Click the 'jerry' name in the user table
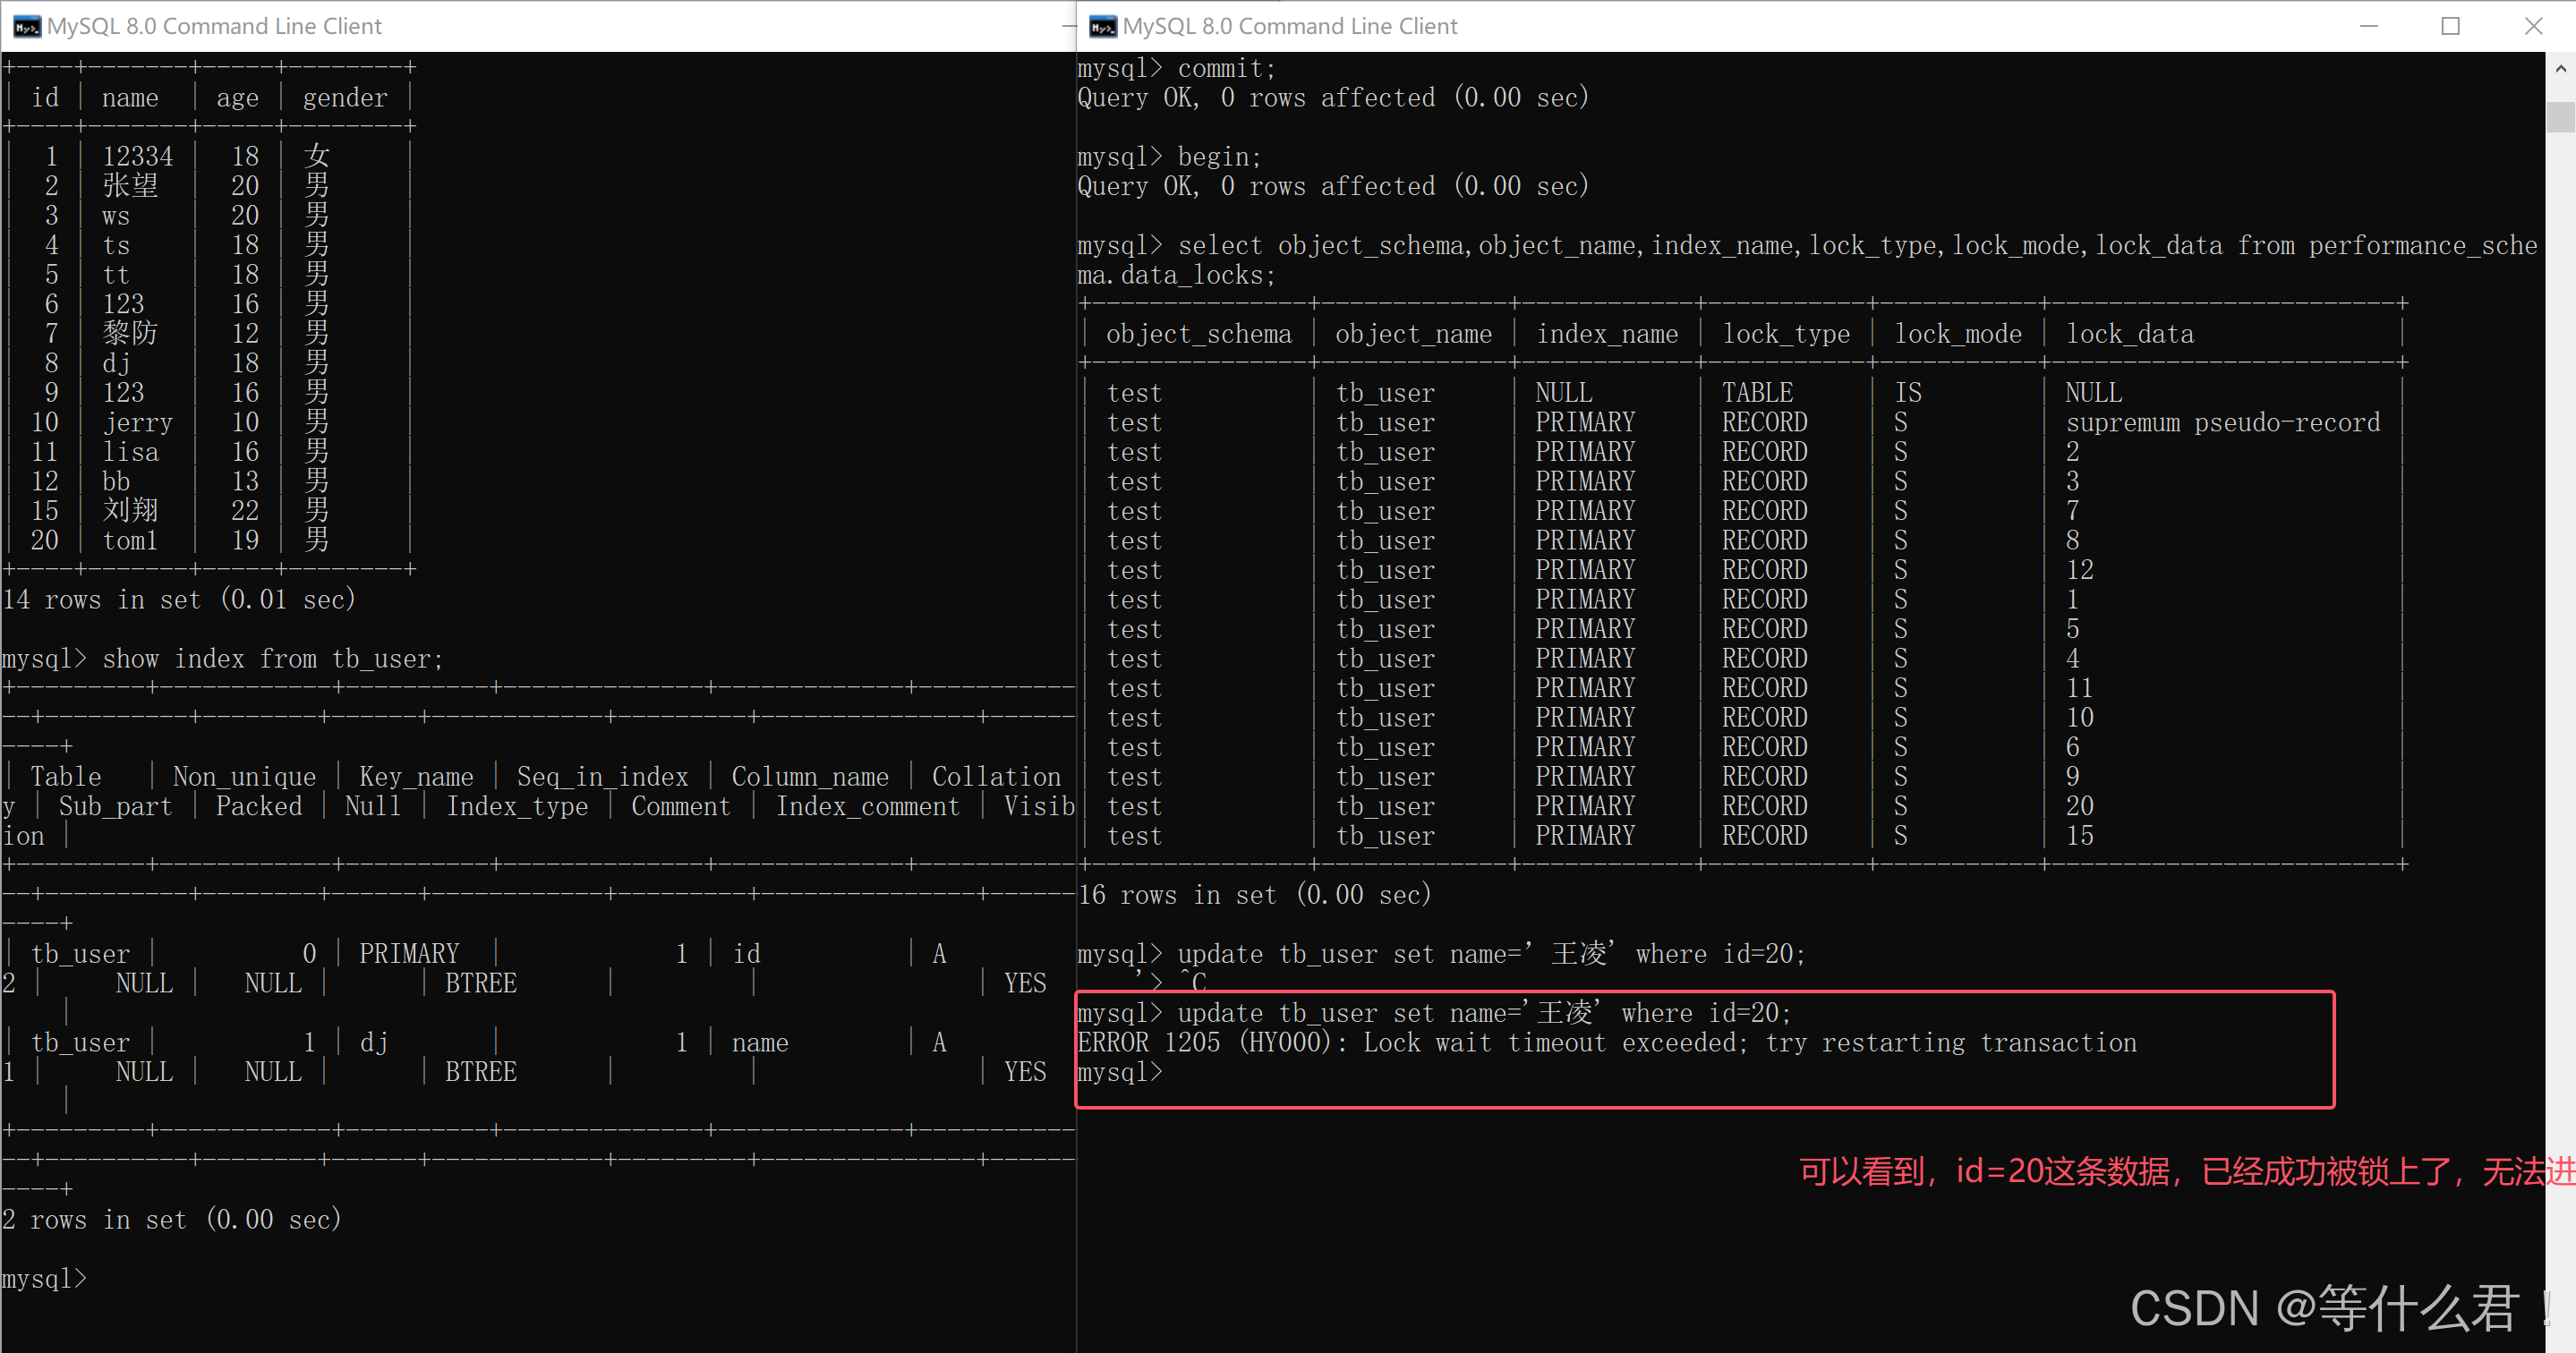2576x1353 pixels. click(138, 422)
